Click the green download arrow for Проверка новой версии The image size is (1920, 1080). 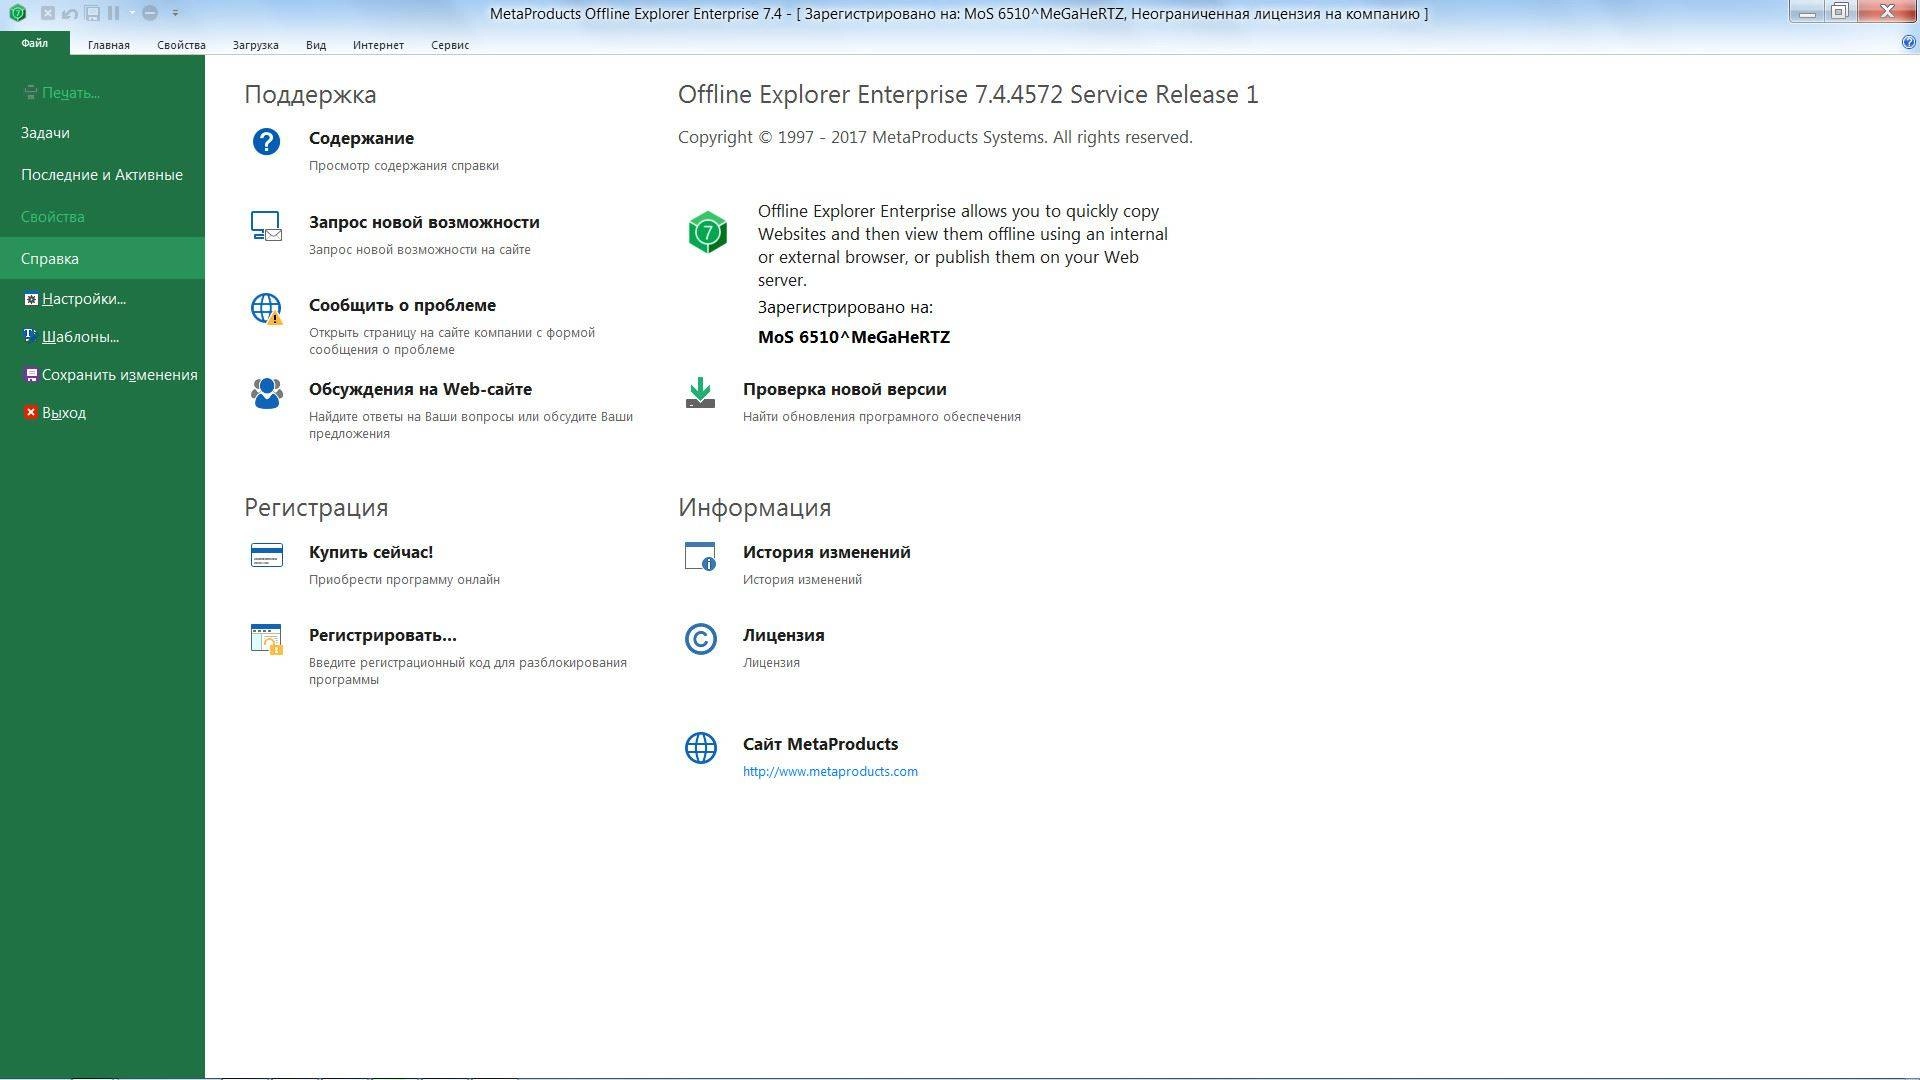point(700,393)
